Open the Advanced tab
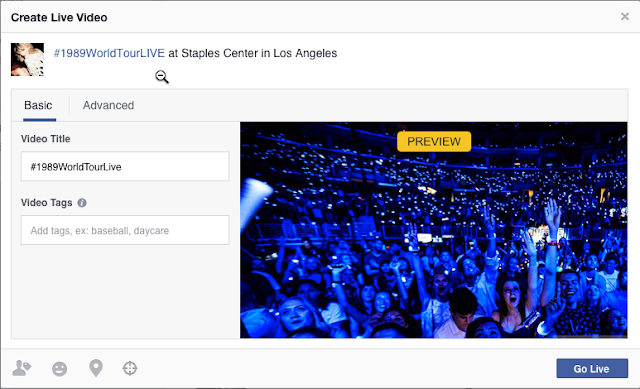The width and height of the screenshot is (640, 389). [108, 105]
